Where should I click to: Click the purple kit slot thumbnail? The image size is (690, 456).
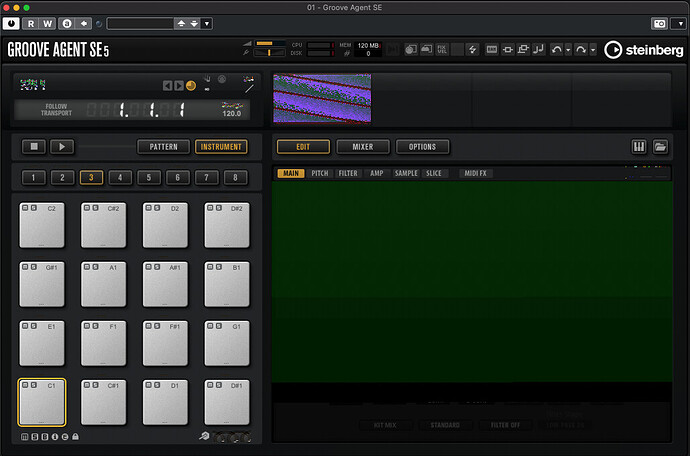(322, 99)
